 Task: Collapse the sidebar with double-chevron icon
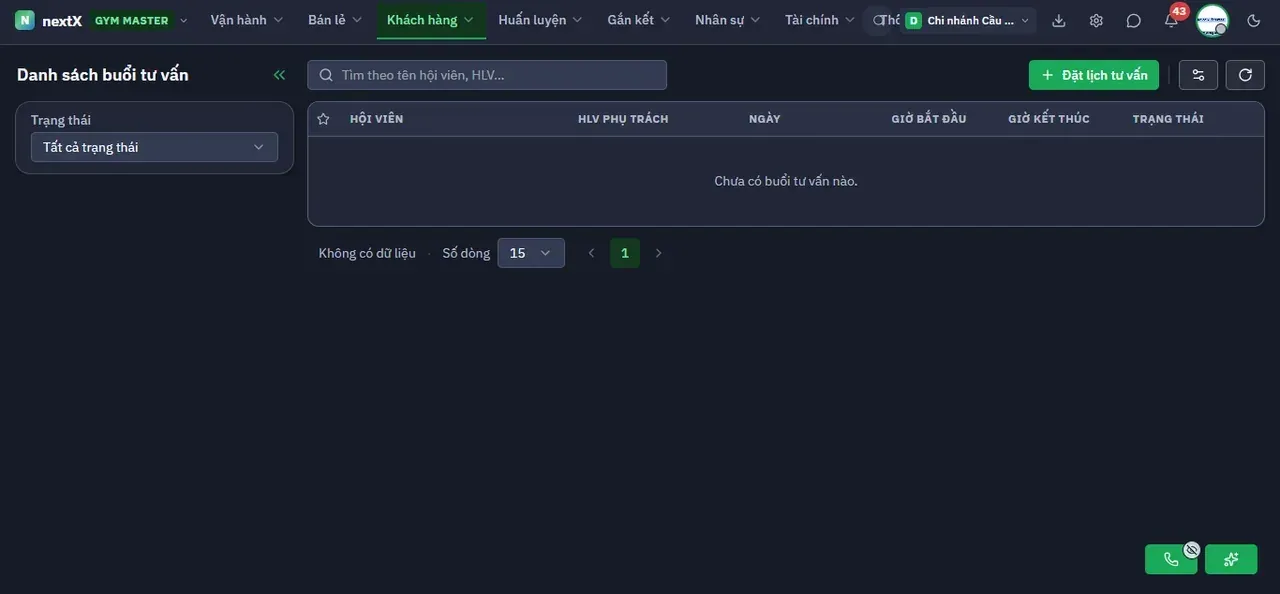click(x=279, y=75)
